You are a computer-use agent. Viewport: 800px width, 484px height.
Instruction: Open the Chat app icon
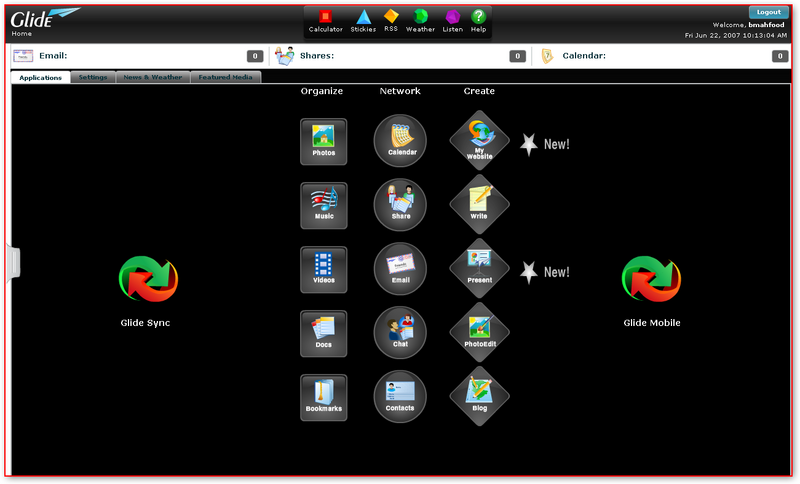pyautogui.click(x=400, y=333)
